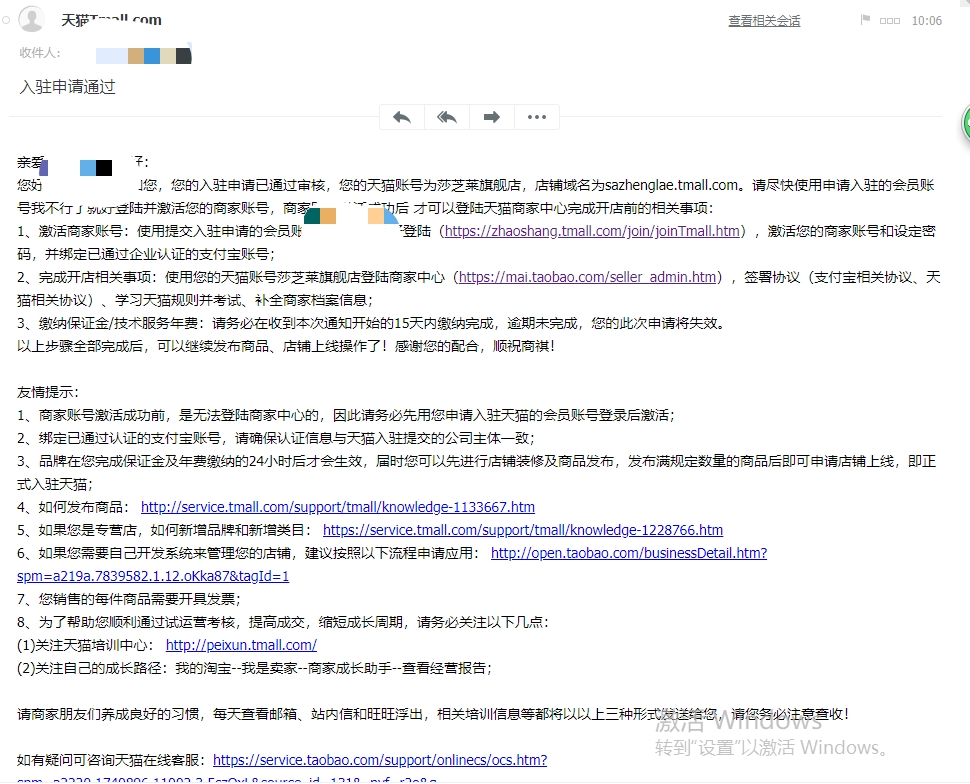Click the 如有疑问可咨询天猫在线客服 text

click(111, 759)
